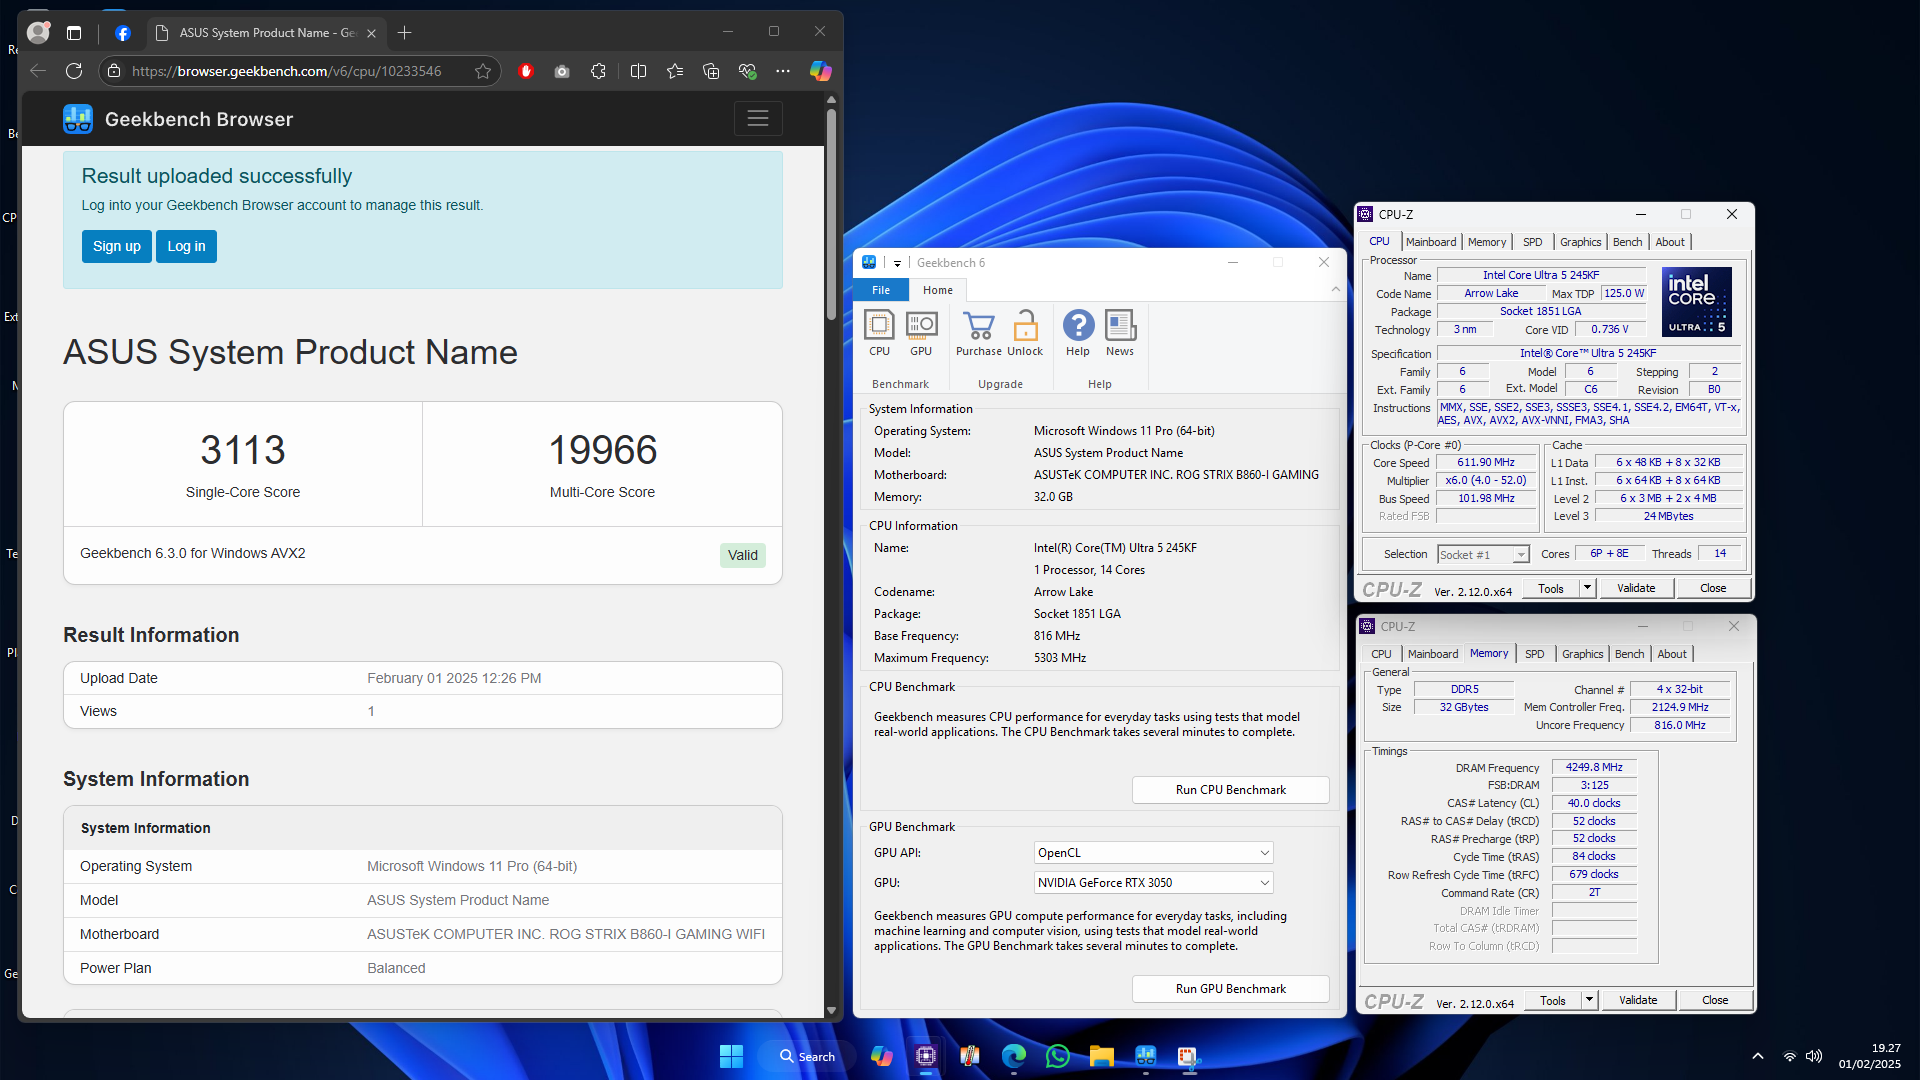
Task: Open the browser profile avatar
Action: tap(38, 32)
